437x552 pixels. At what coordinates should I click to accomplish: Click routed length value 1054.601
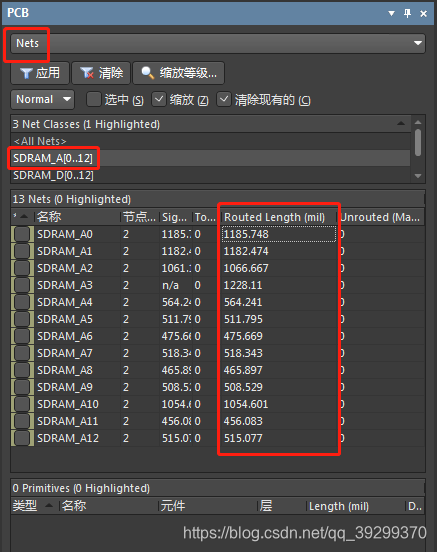click(246, 404)
